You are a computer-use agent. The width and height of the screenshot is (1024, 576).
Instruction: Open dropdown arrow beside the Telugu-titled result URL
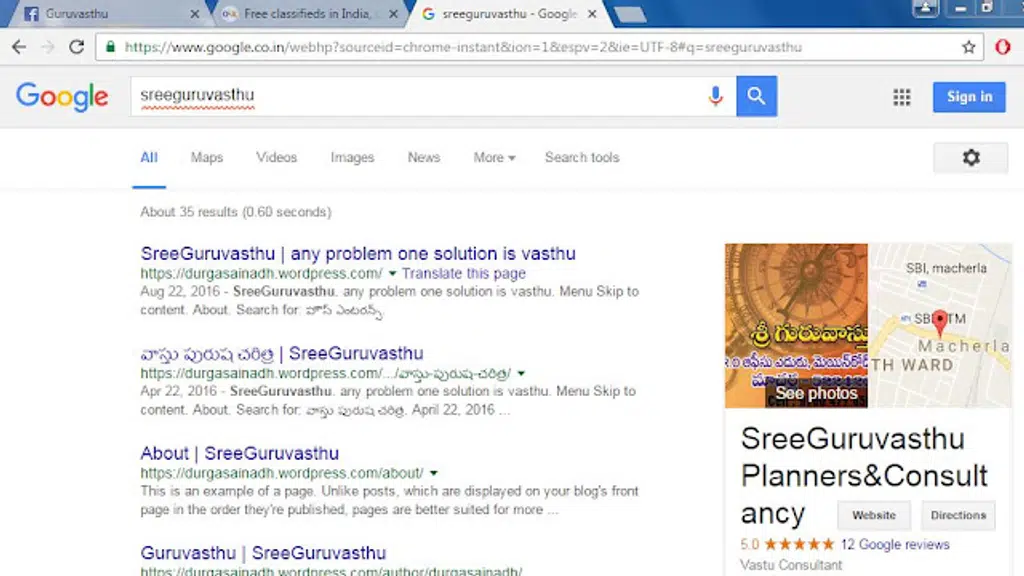(521, 374)
